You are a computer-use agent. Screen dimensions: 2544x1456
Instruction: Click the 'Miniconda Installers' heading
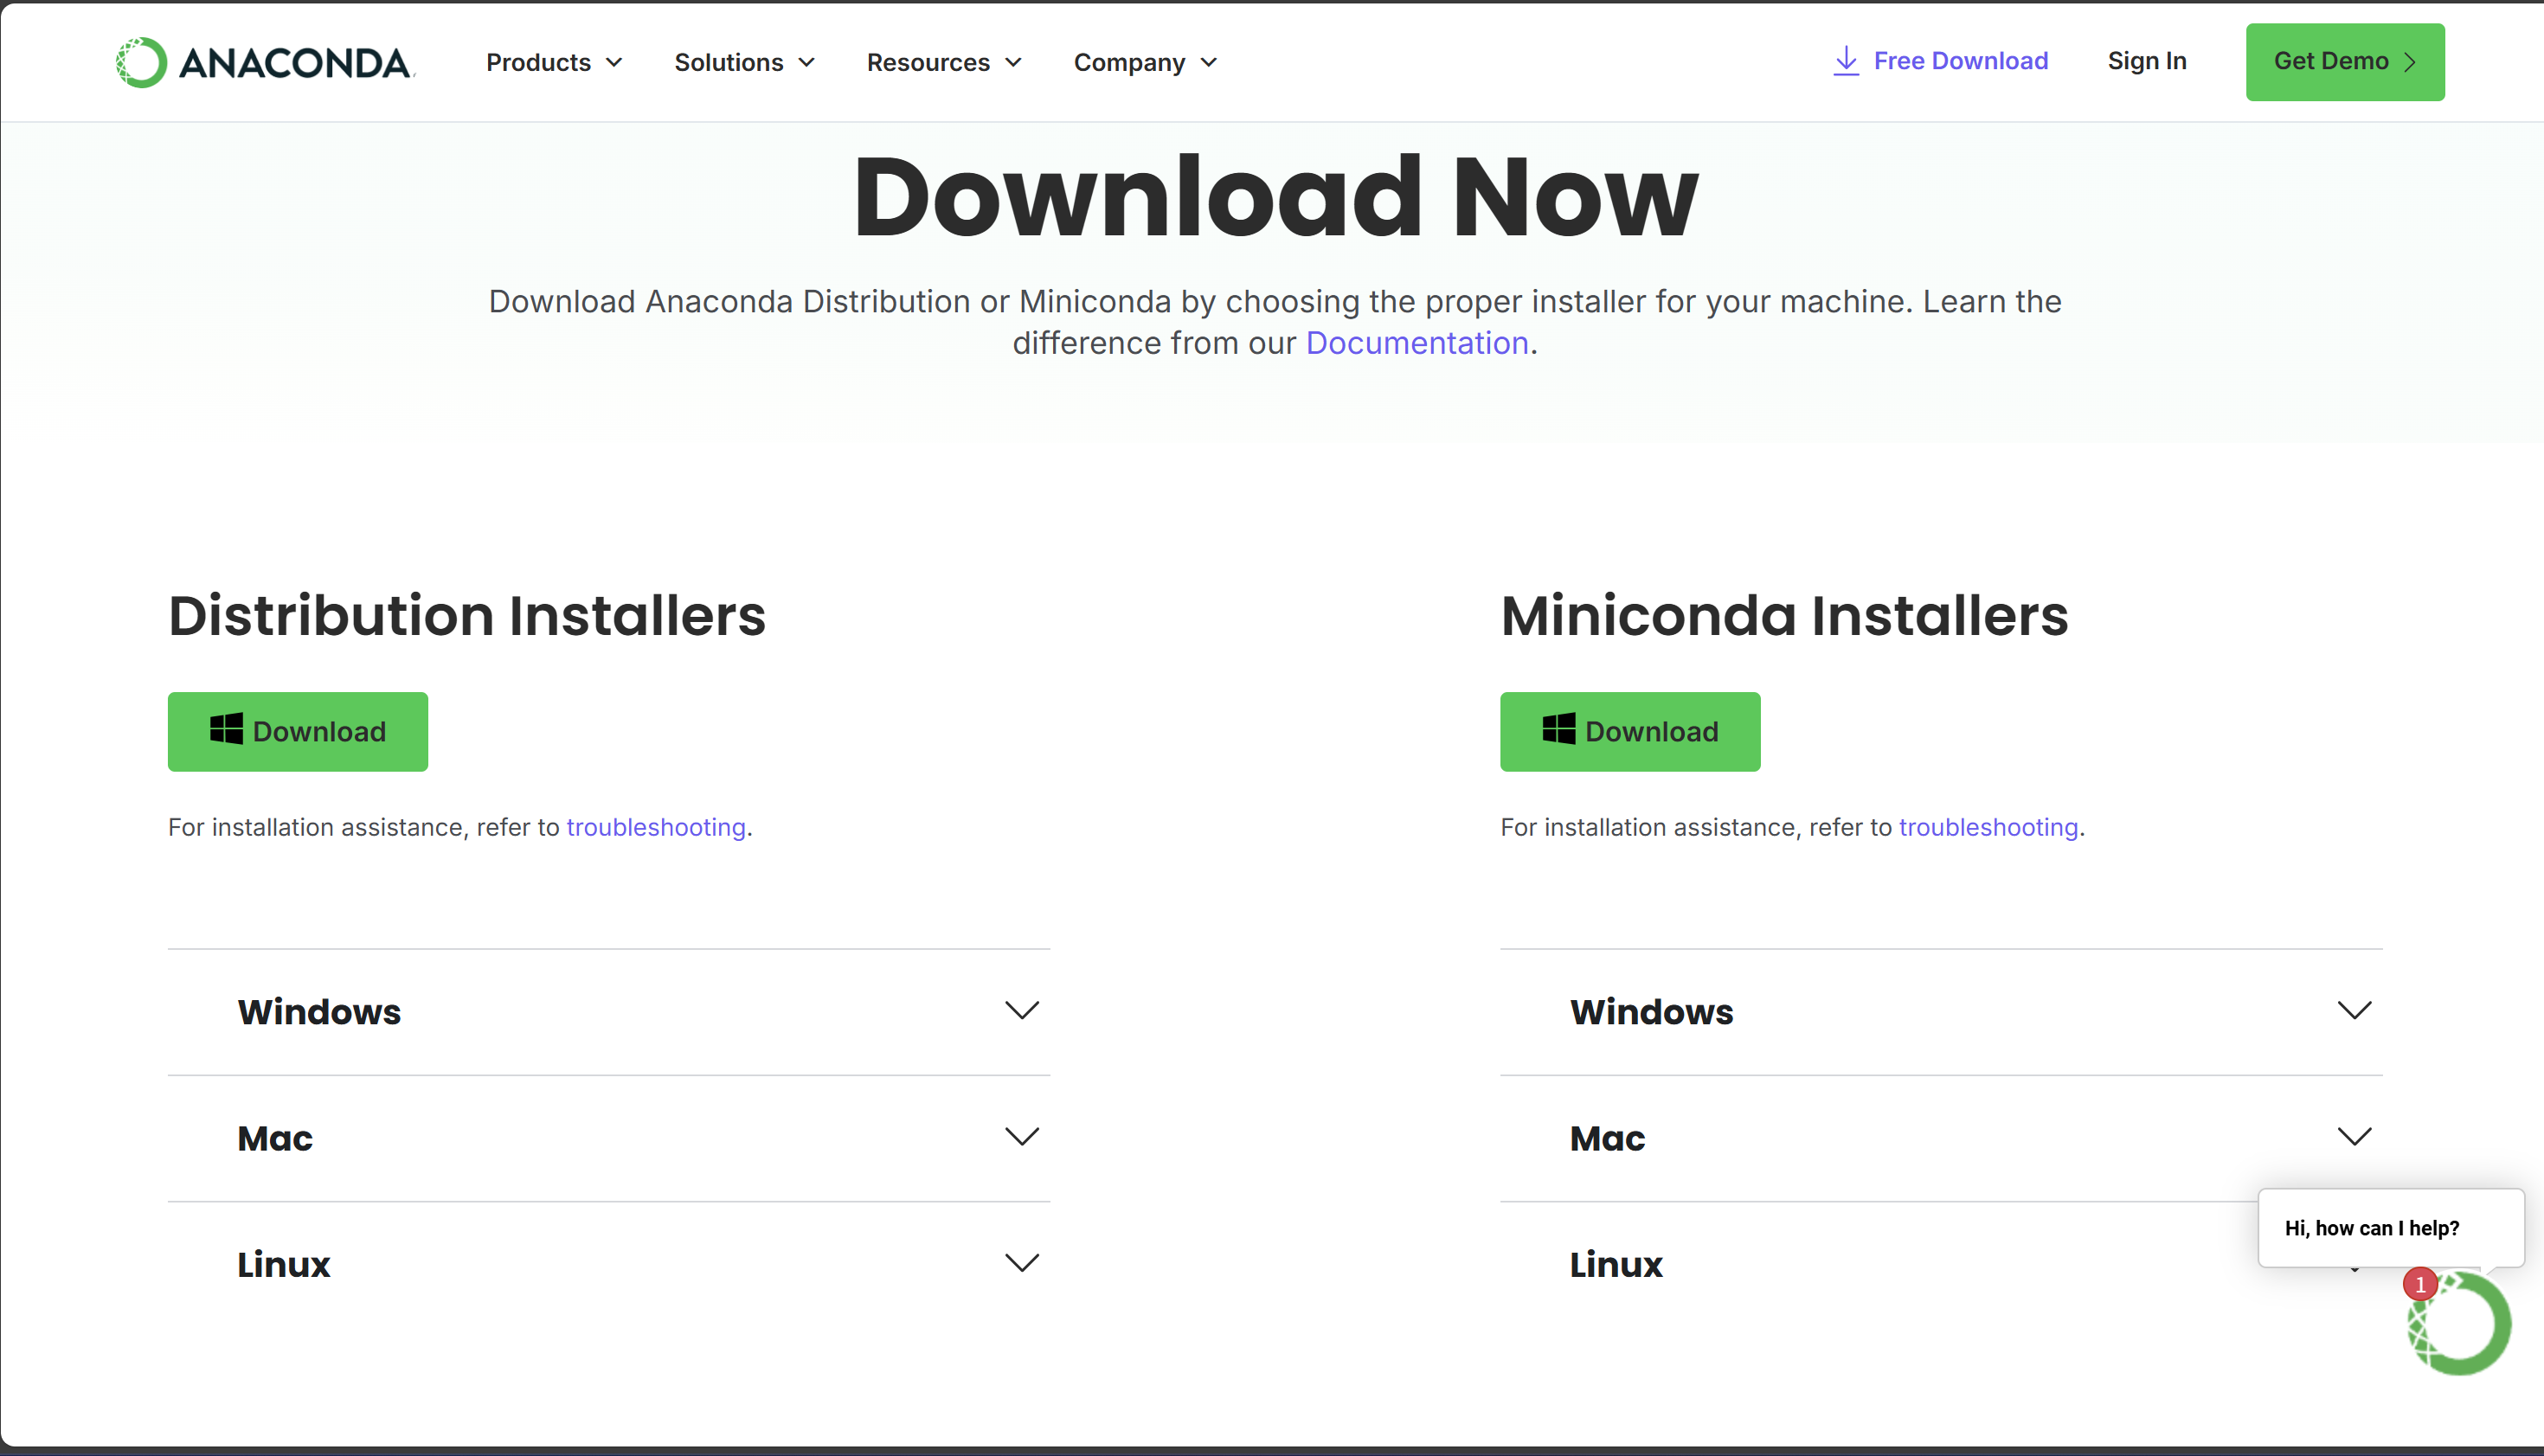click(1784, 615)
